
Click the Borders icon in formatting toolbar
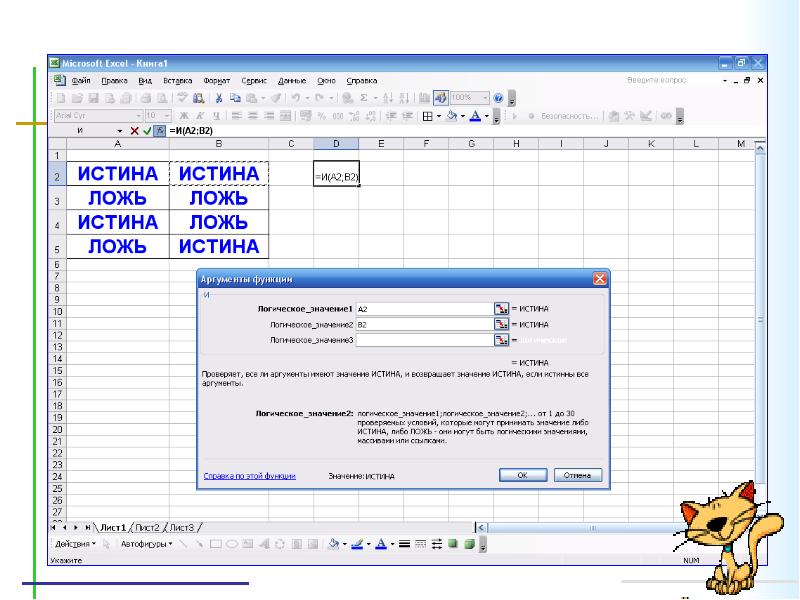pos(428,115)
